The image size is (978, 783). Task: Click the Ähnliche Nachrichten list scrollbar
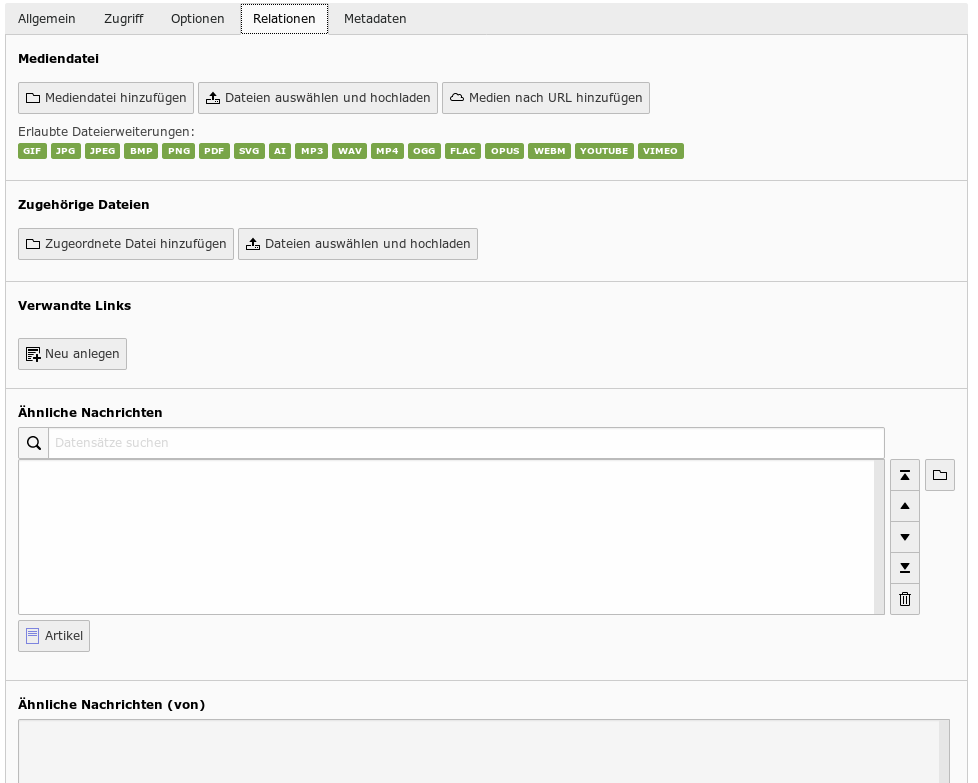[879, 537]
